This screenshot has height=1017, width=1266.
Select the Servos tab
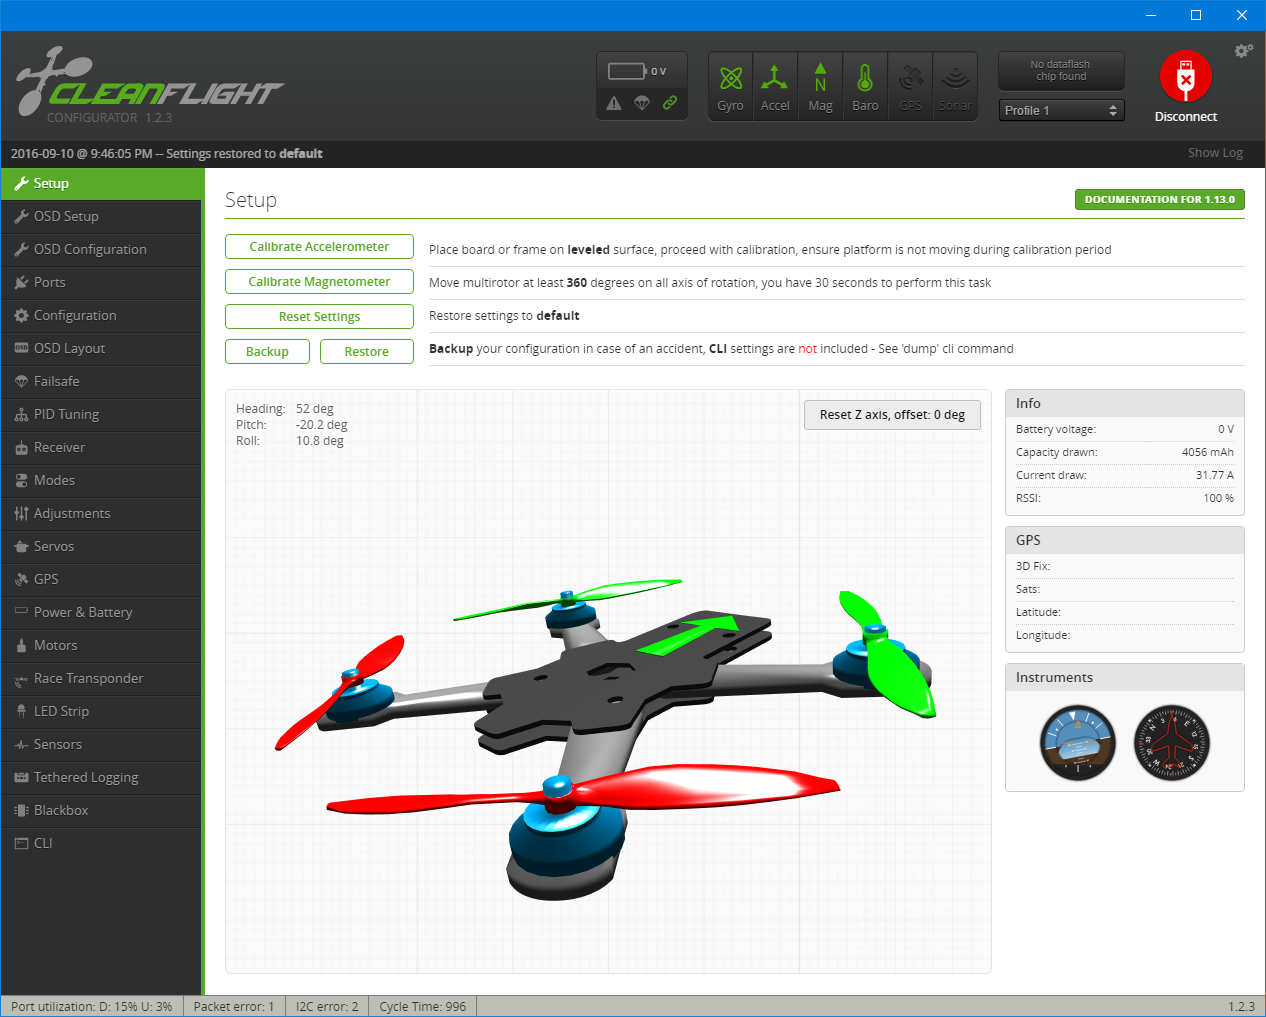pyautogui.click(x=101, y=547)
